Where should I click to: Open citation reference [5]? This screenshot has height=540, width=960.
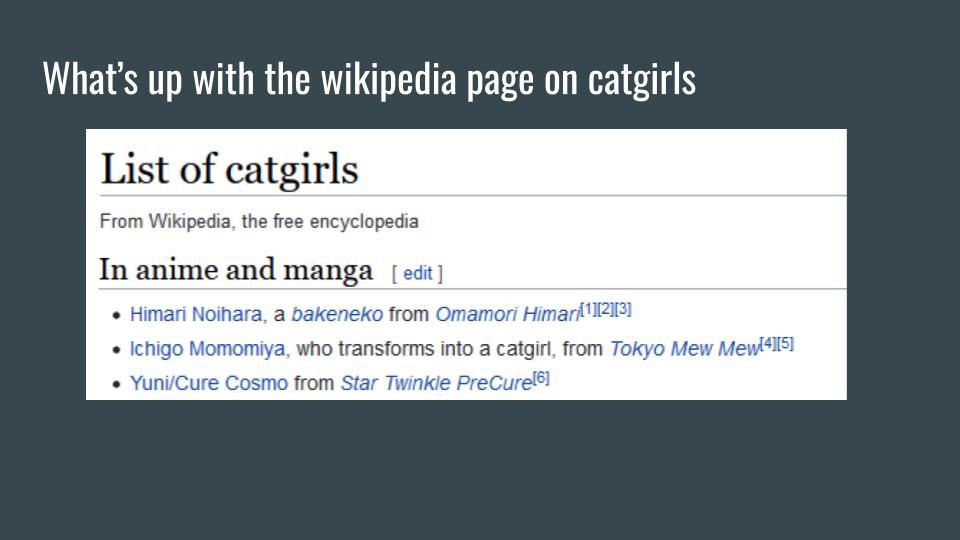click(x=785, y=343)
